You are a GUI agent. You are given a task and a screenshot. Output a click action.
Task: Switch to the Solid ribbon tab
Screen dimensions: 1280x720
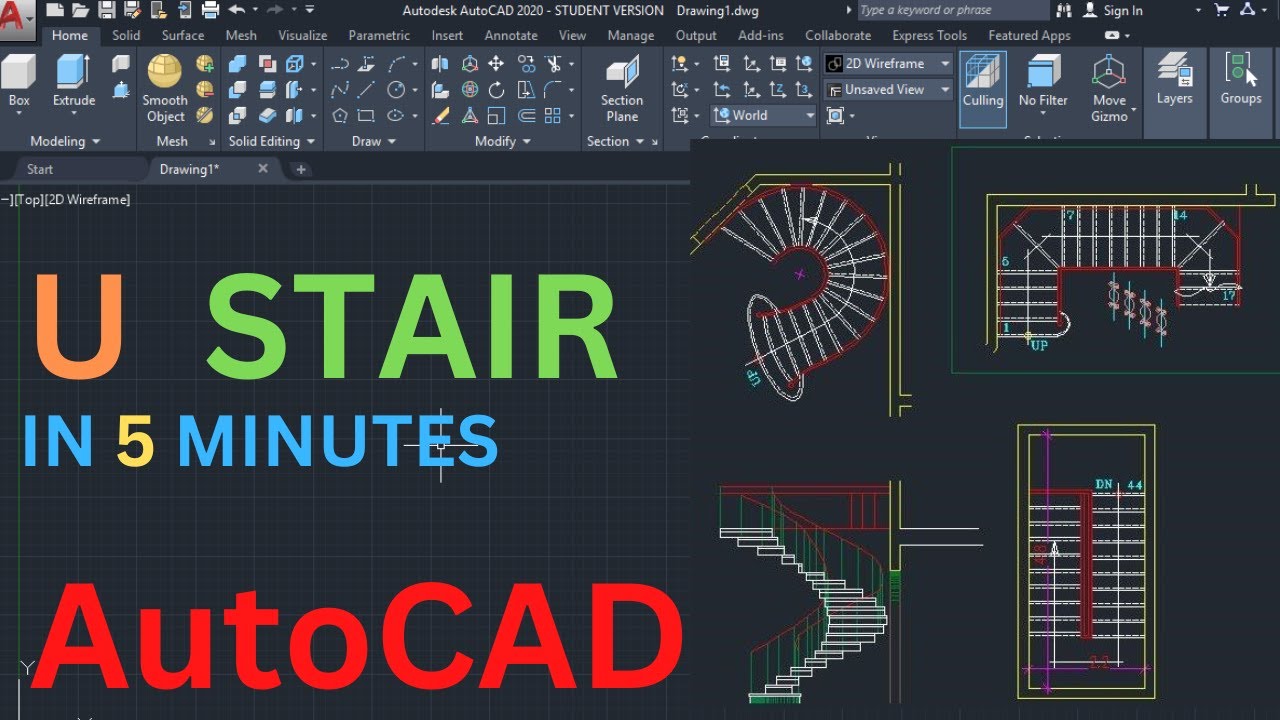pos(126,35)
